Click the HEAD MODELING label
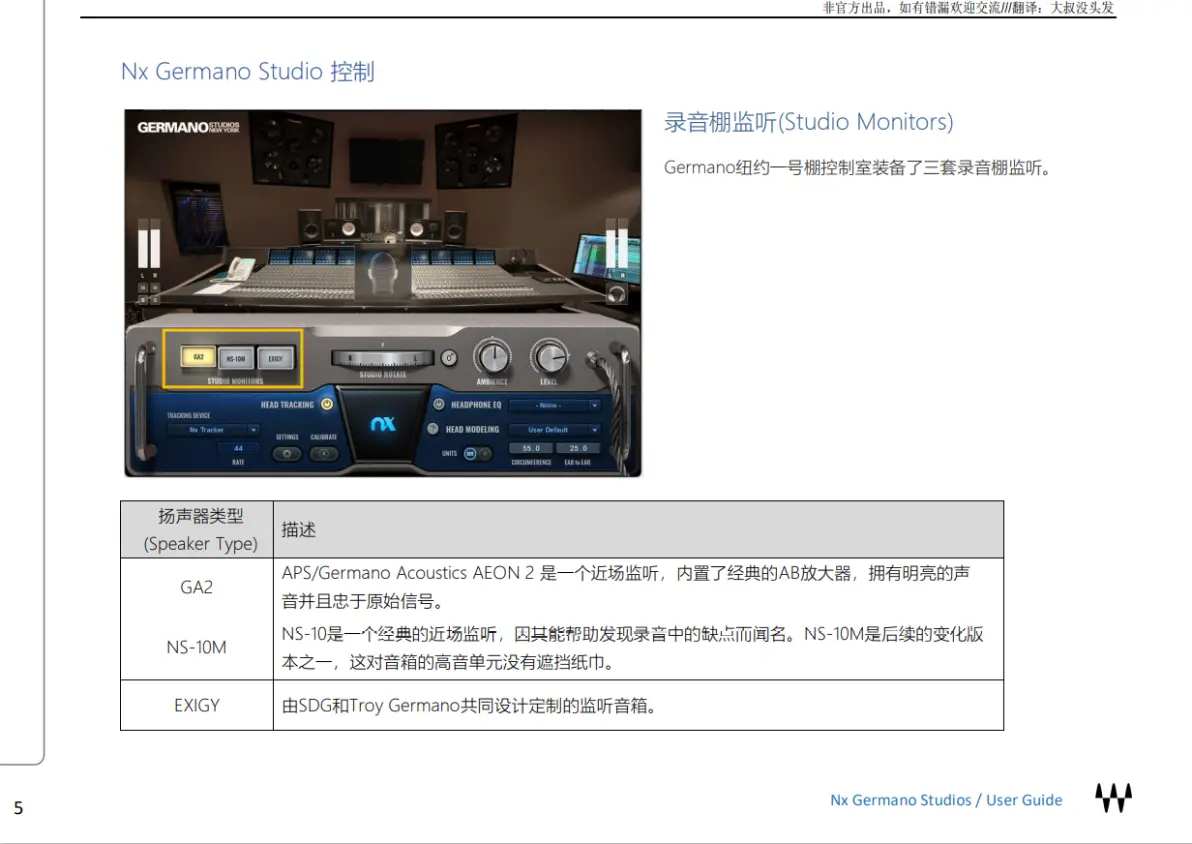Screen dimensions: 1192x844 tap(473, 430)
